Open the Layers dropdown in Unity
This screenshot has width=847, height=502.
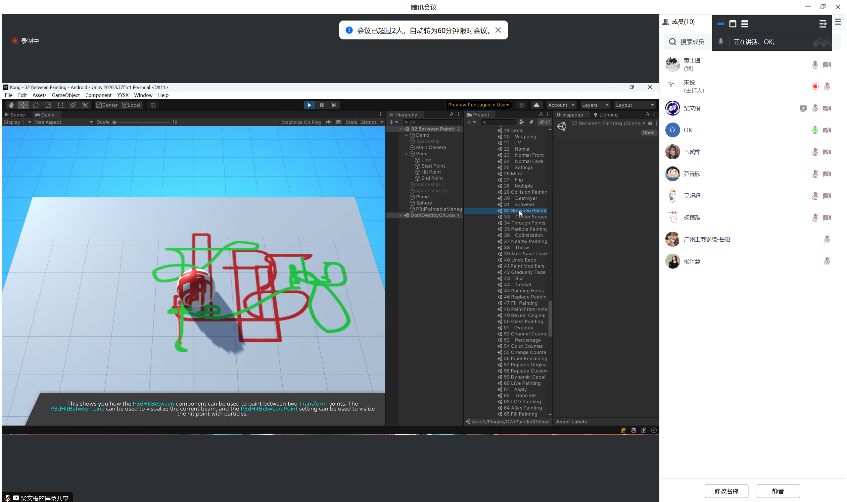(x=593, y=104)
